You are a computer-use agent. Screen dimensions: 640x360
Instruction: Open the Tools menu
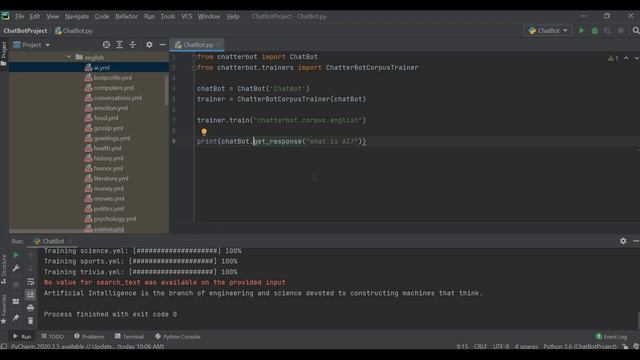click(167, 16)
